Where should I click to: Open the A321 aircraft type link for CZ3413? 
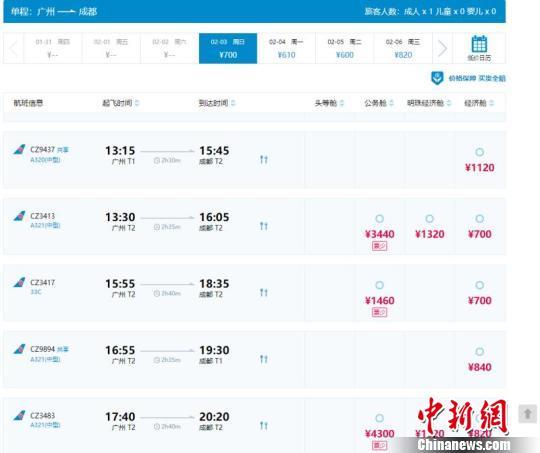[45, 226]
